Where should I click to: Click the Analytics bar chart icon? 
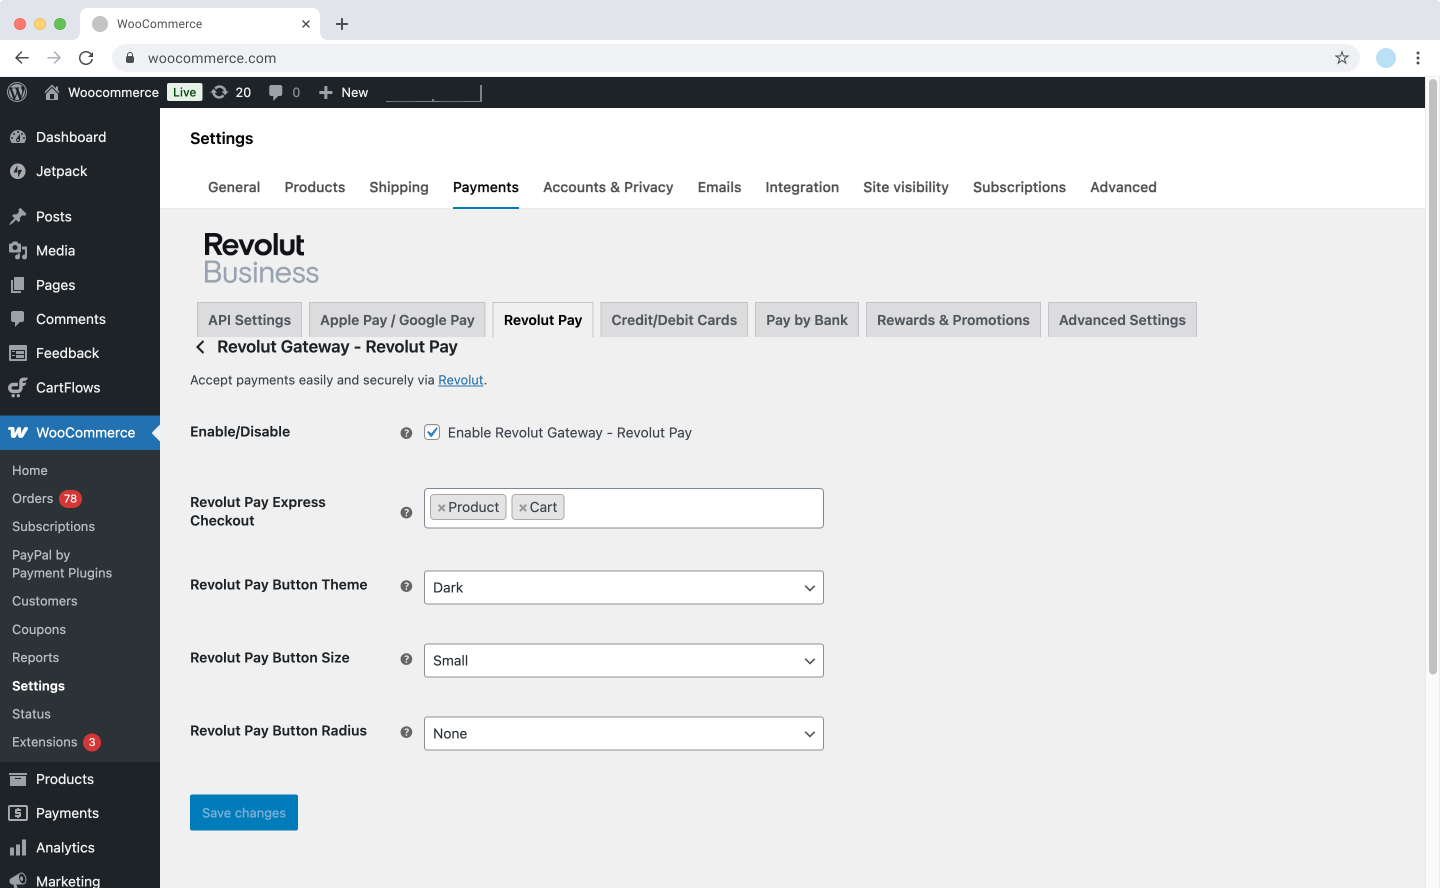click(18, 847)
